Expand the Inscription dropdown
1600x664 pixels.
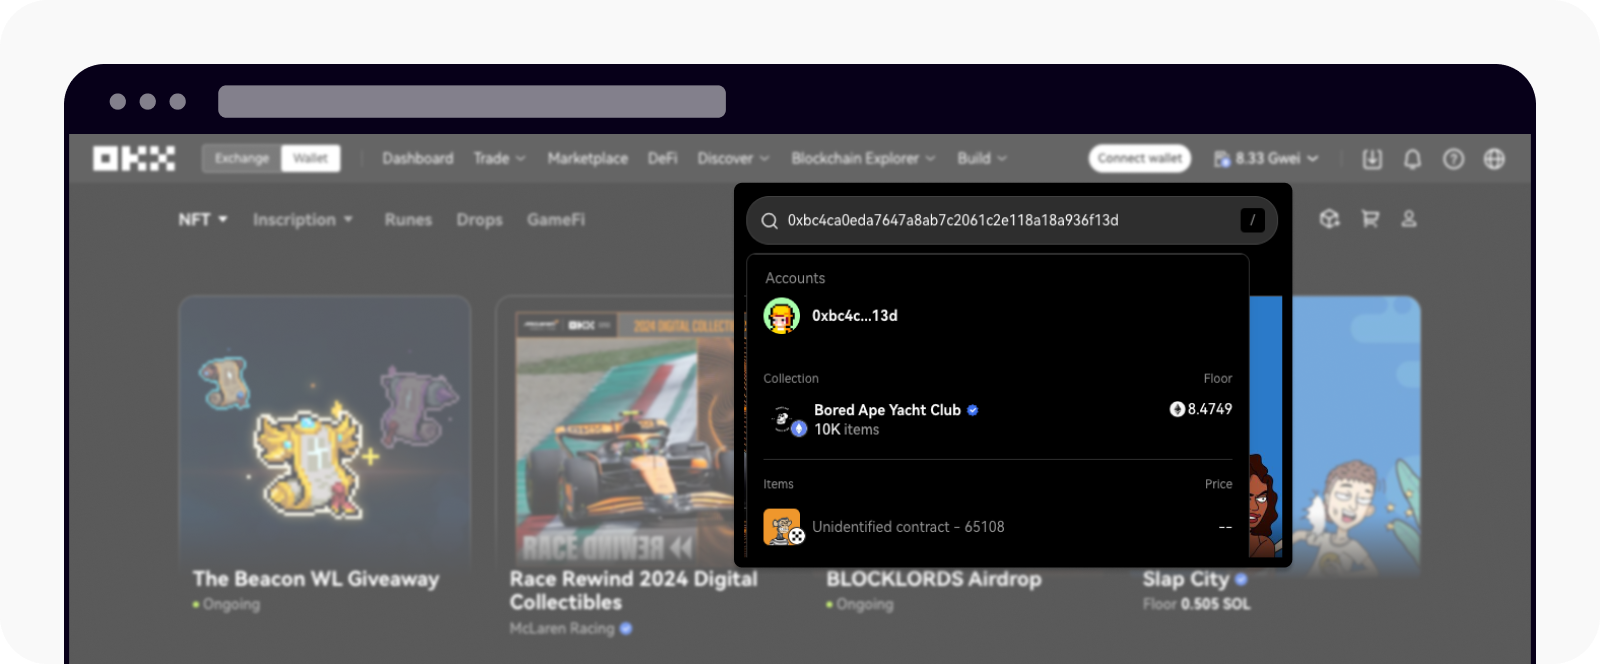click(303, 219)
